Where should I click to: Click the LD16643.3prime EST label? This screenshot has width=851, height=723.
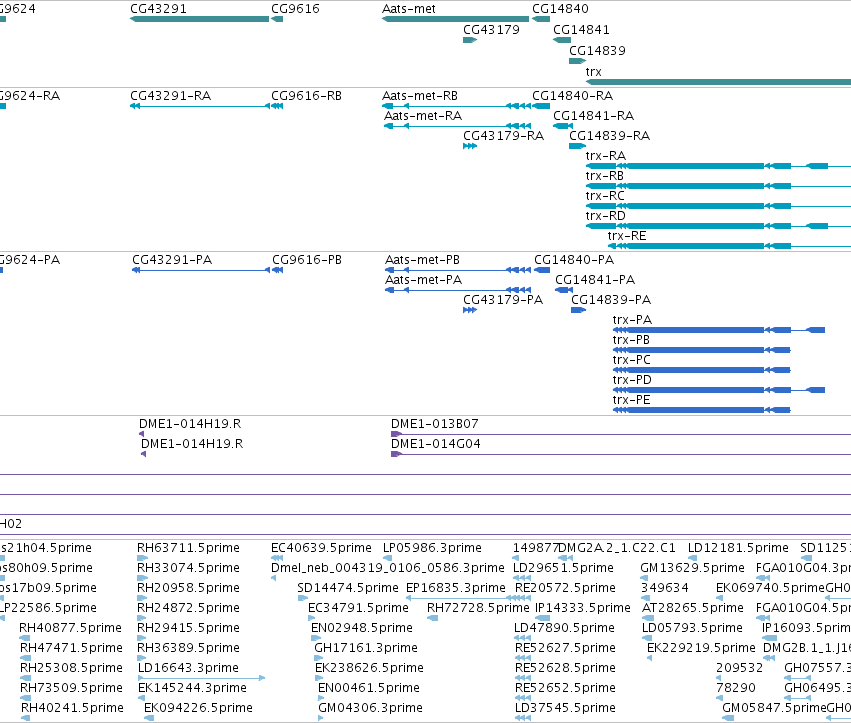click(x=188, y=668)
